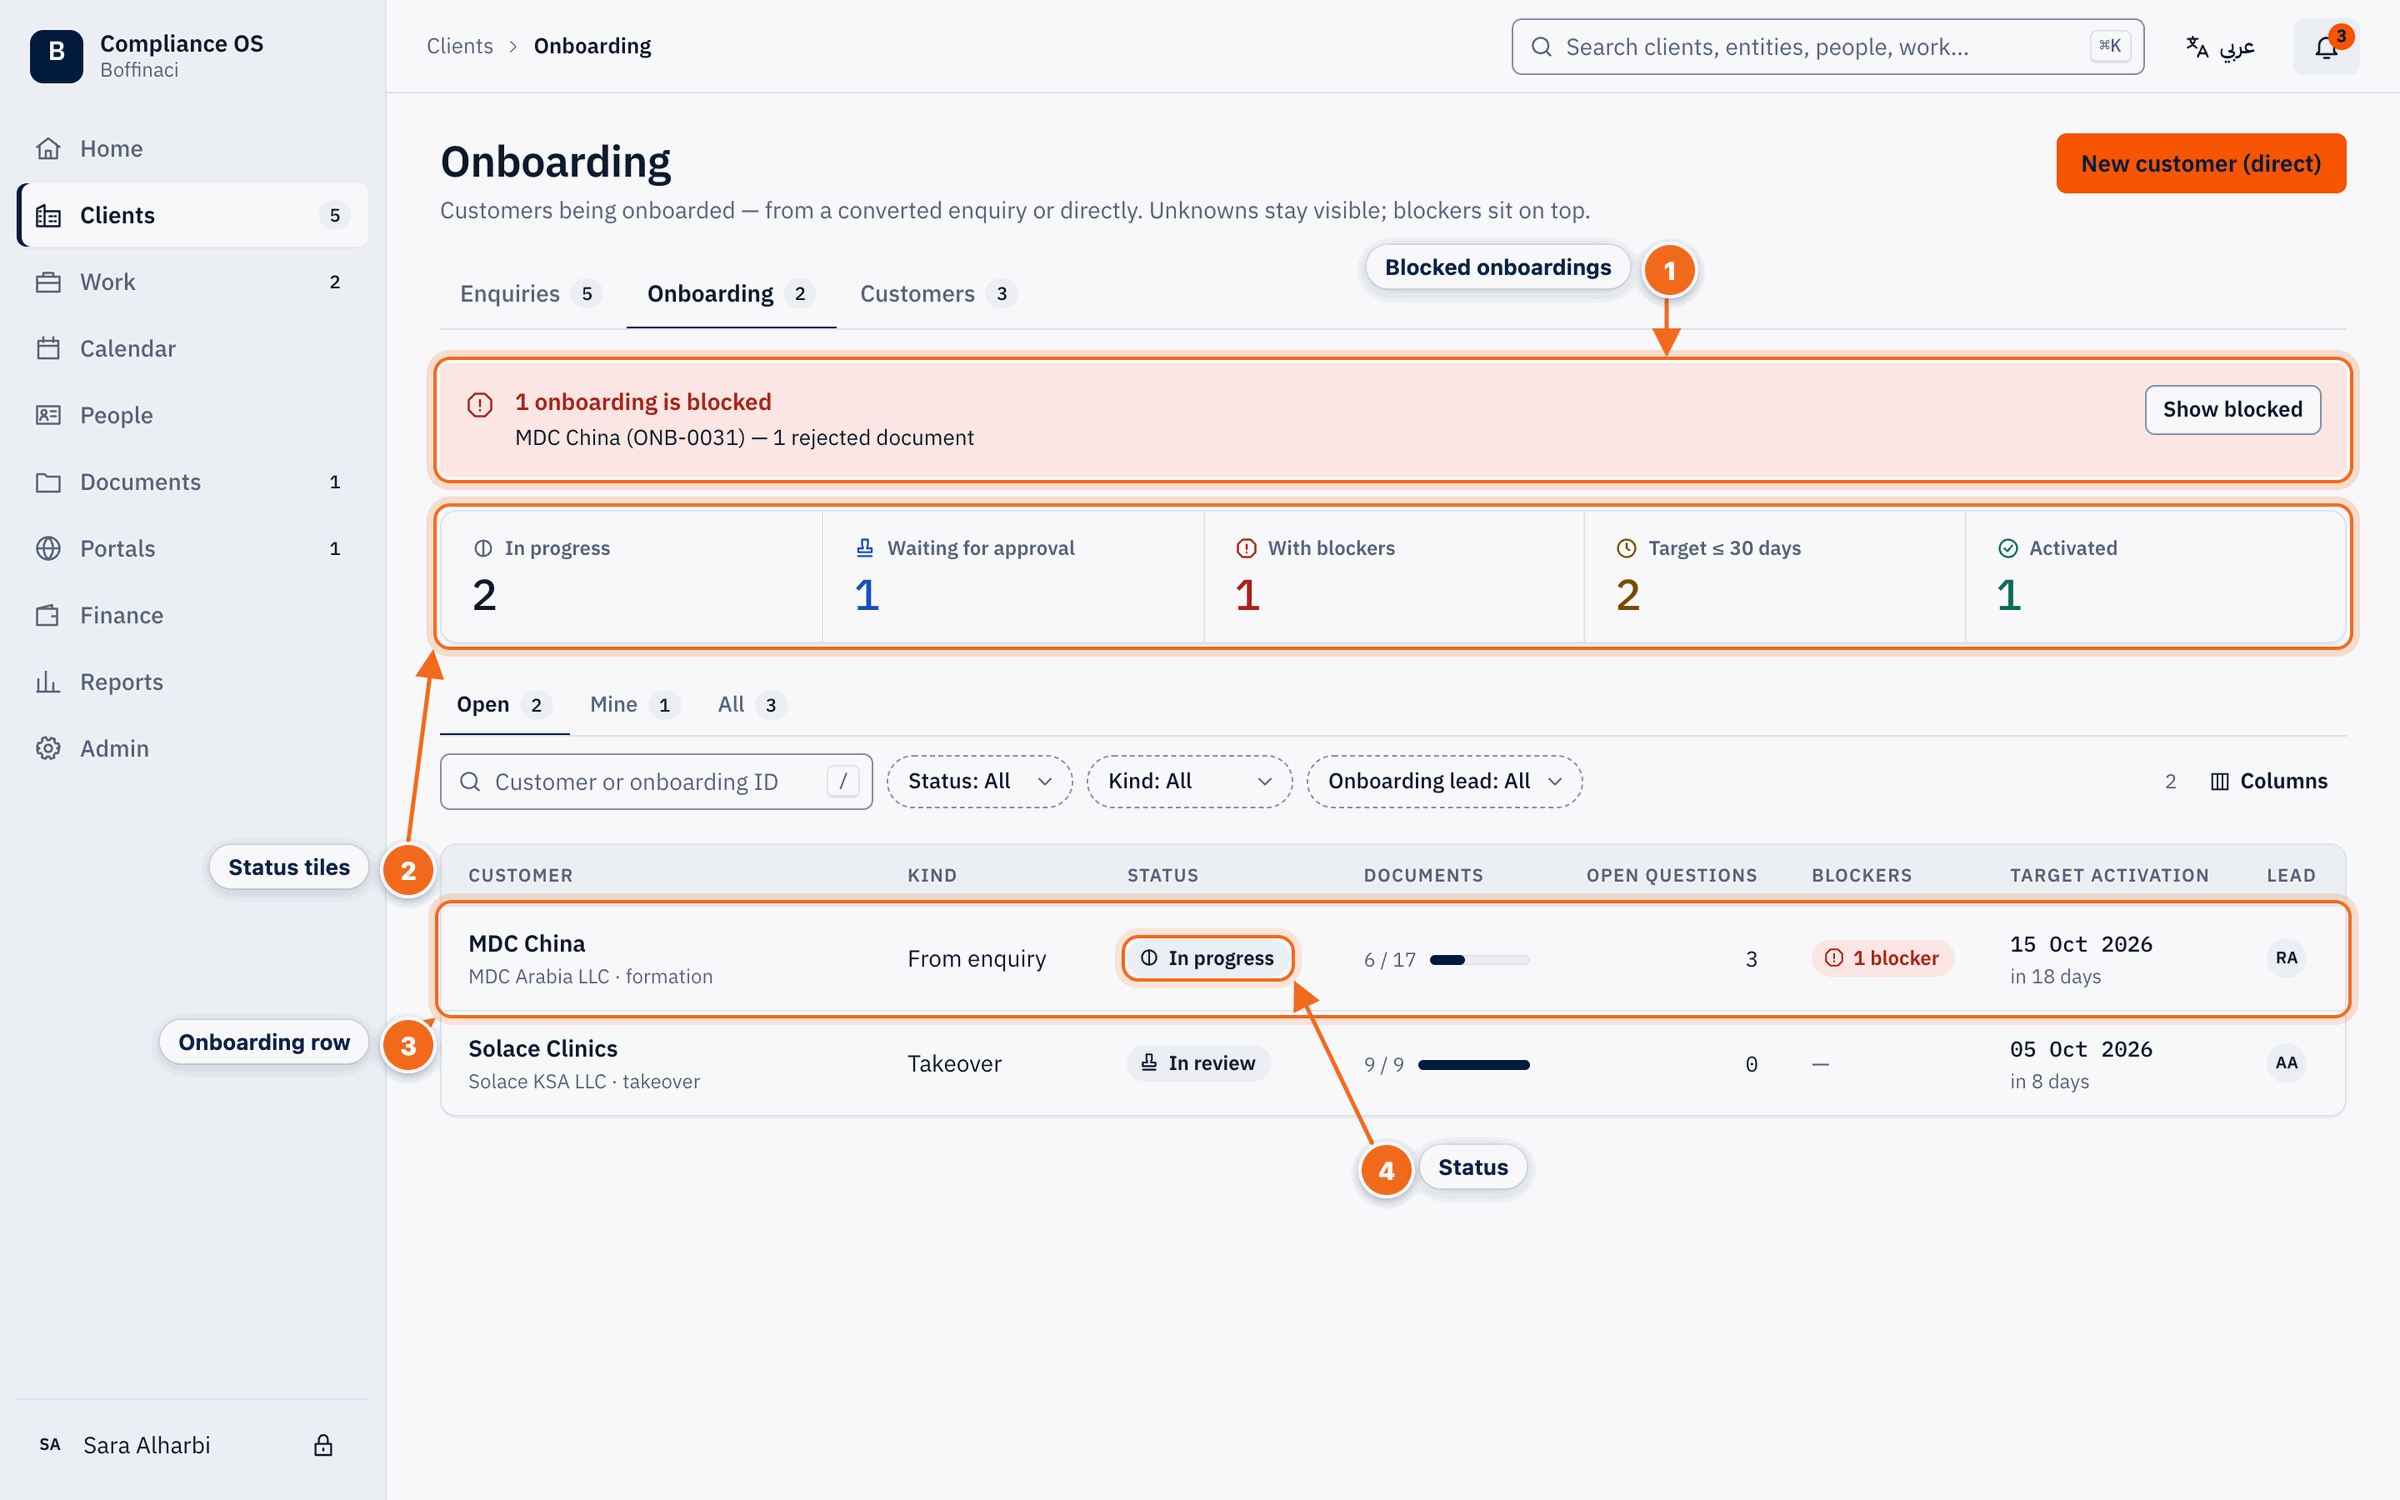
Task: Open the Solace Clinics row
Action: [x=1393, y=1064]
